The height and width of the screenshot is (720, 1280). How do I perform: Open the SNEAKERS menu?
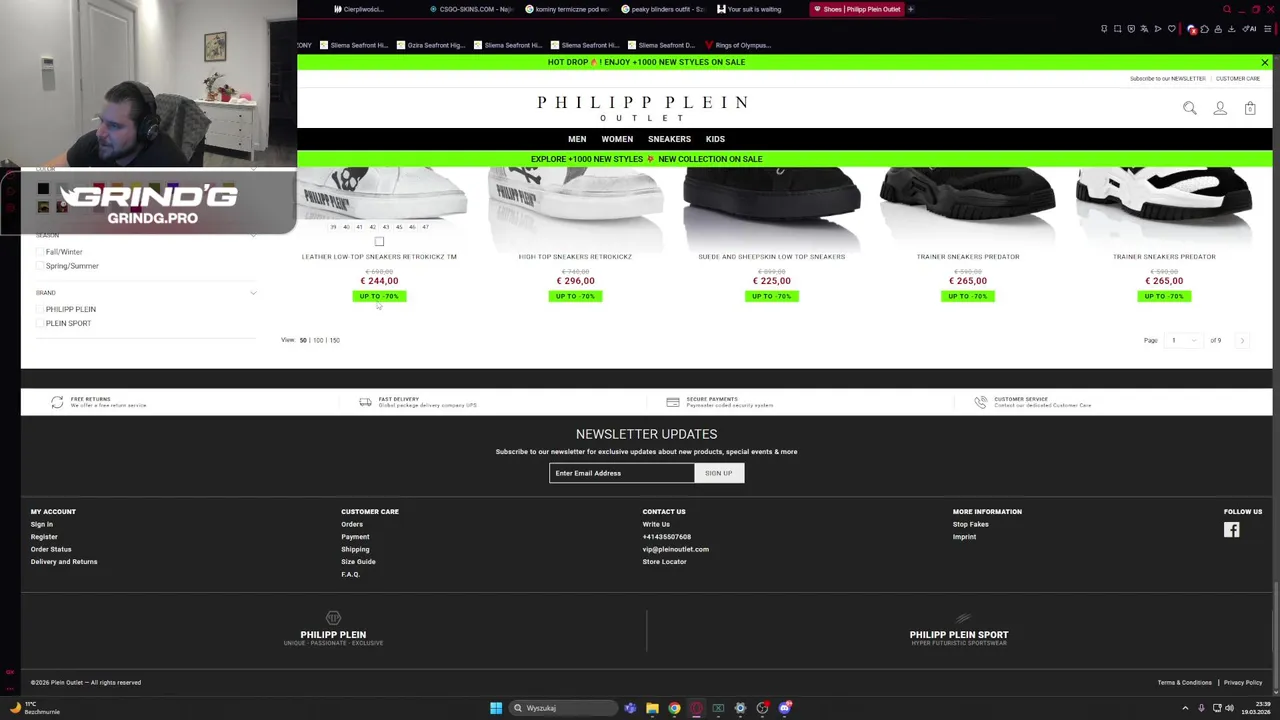pyautogui.click(x=669, y=139)
